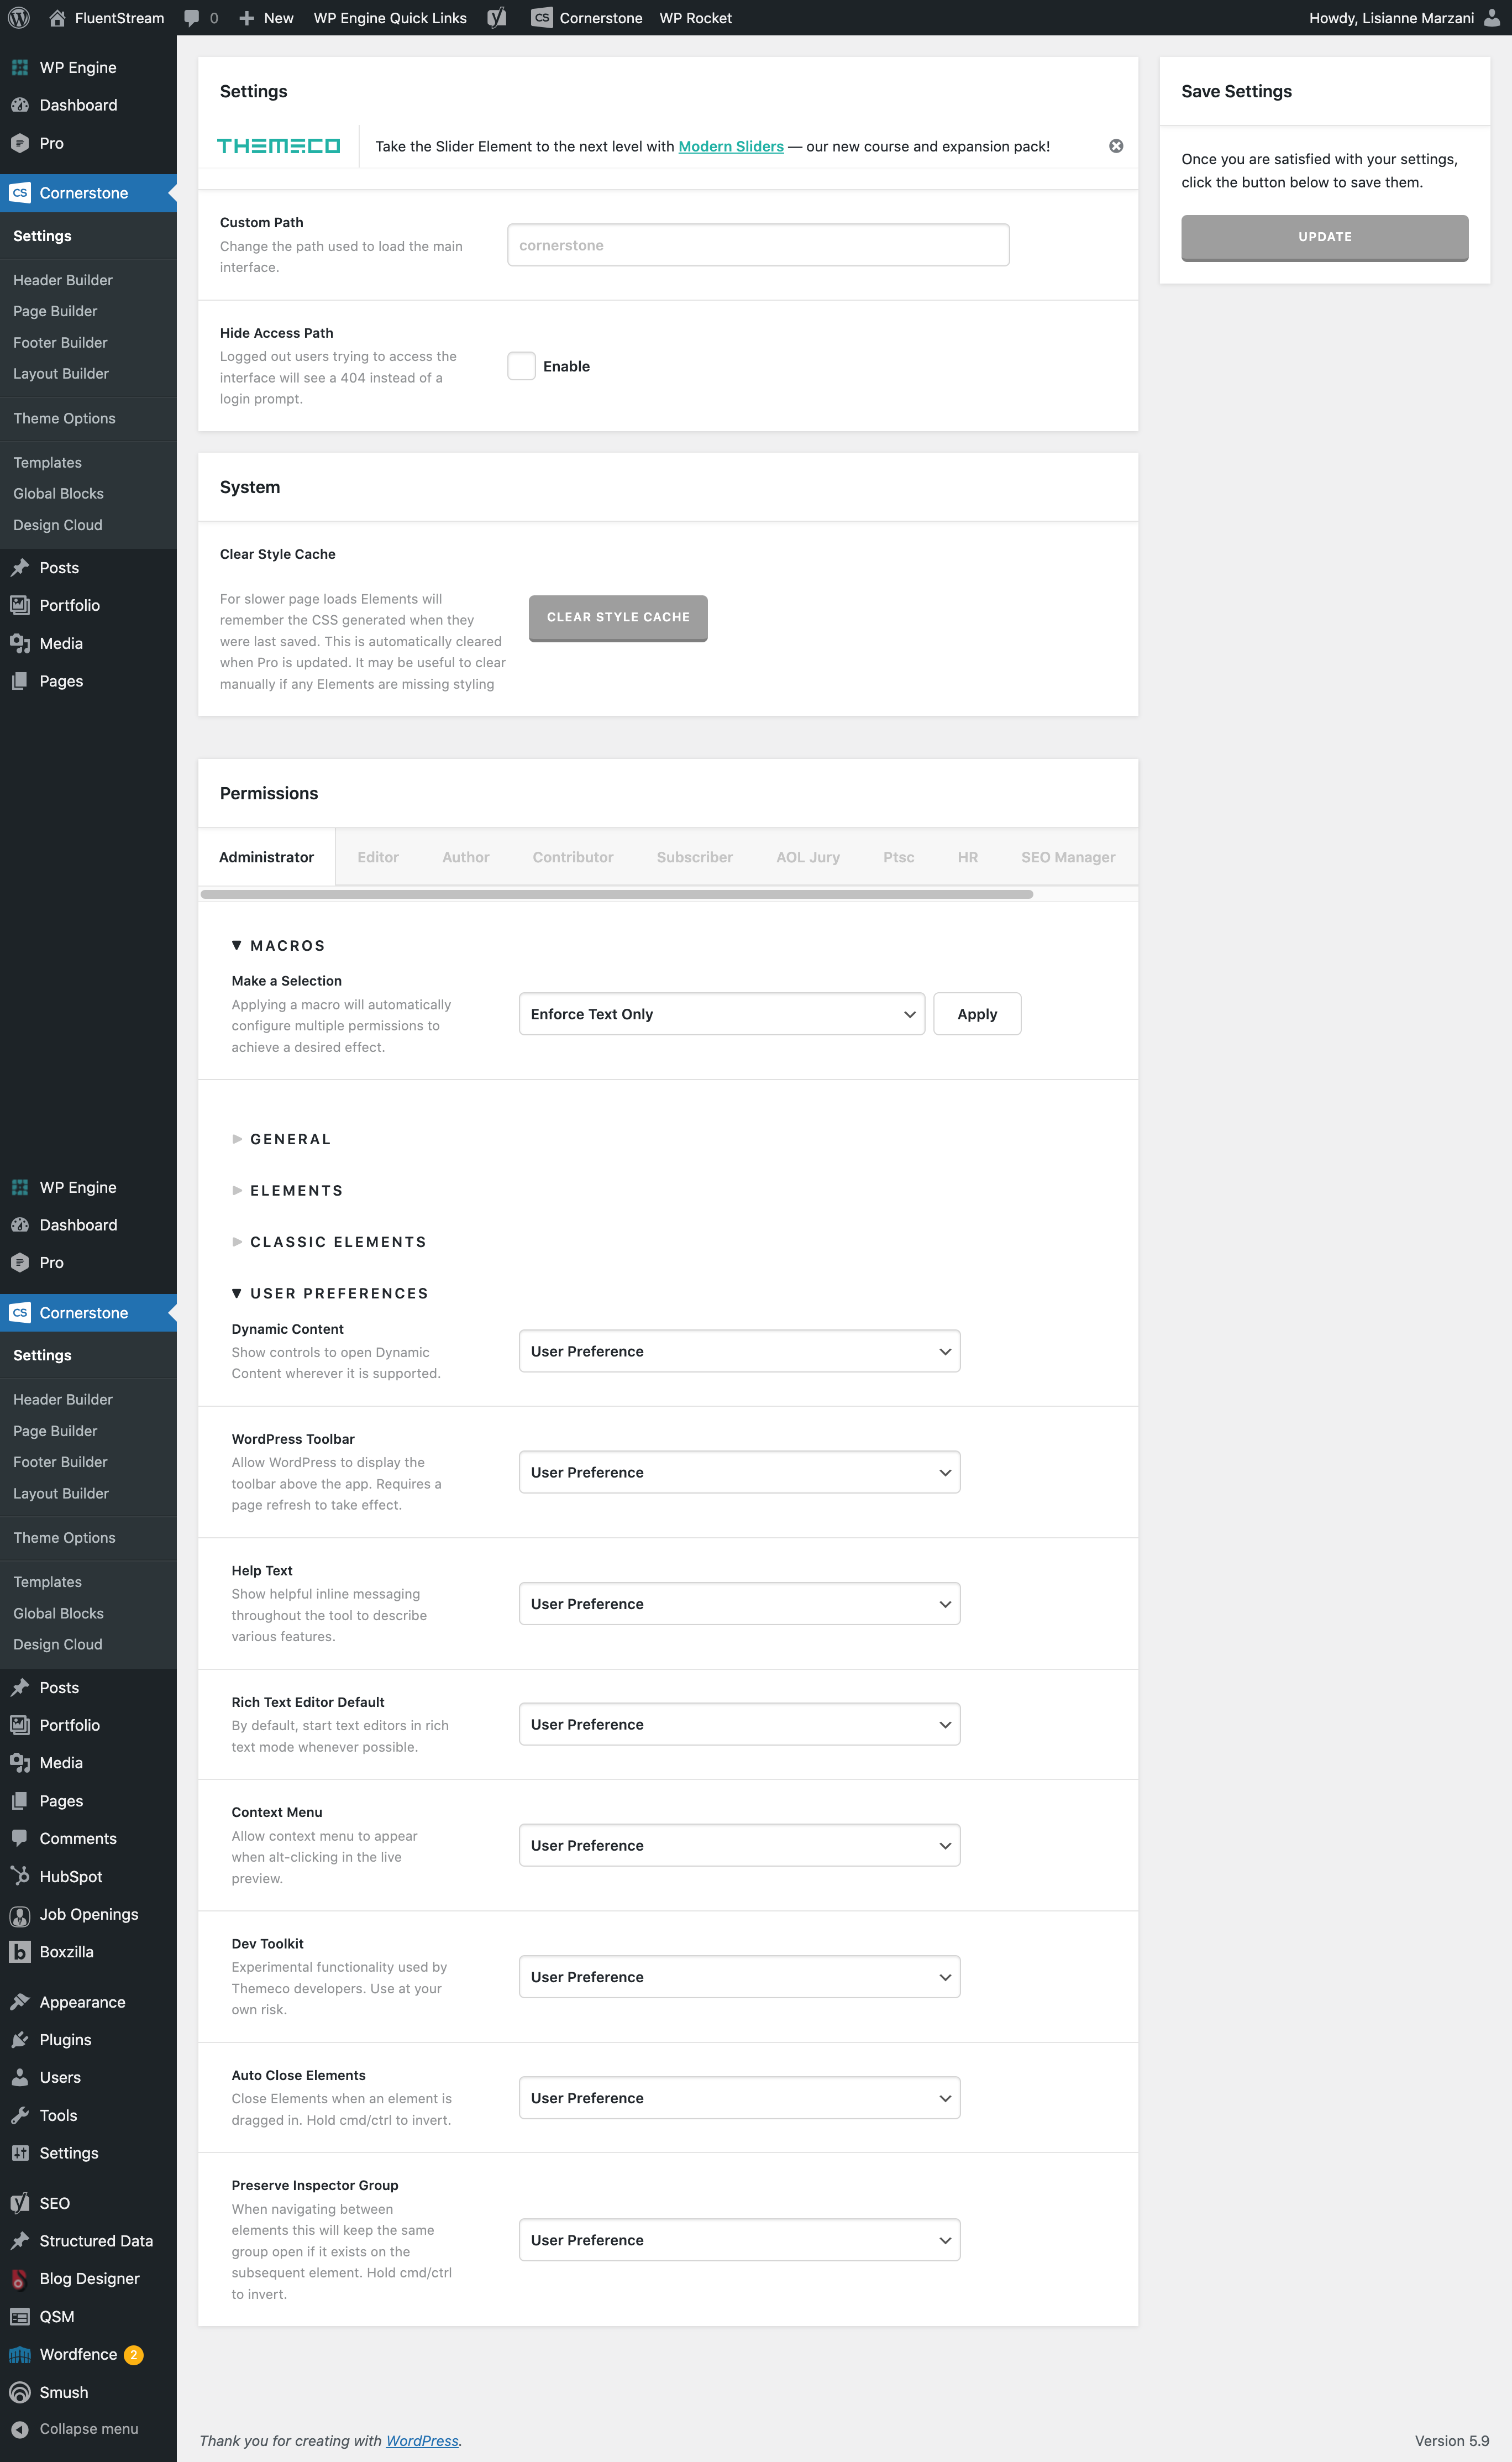
Task: Switch to the Contributor permissions tab
Action: [573, 857]
